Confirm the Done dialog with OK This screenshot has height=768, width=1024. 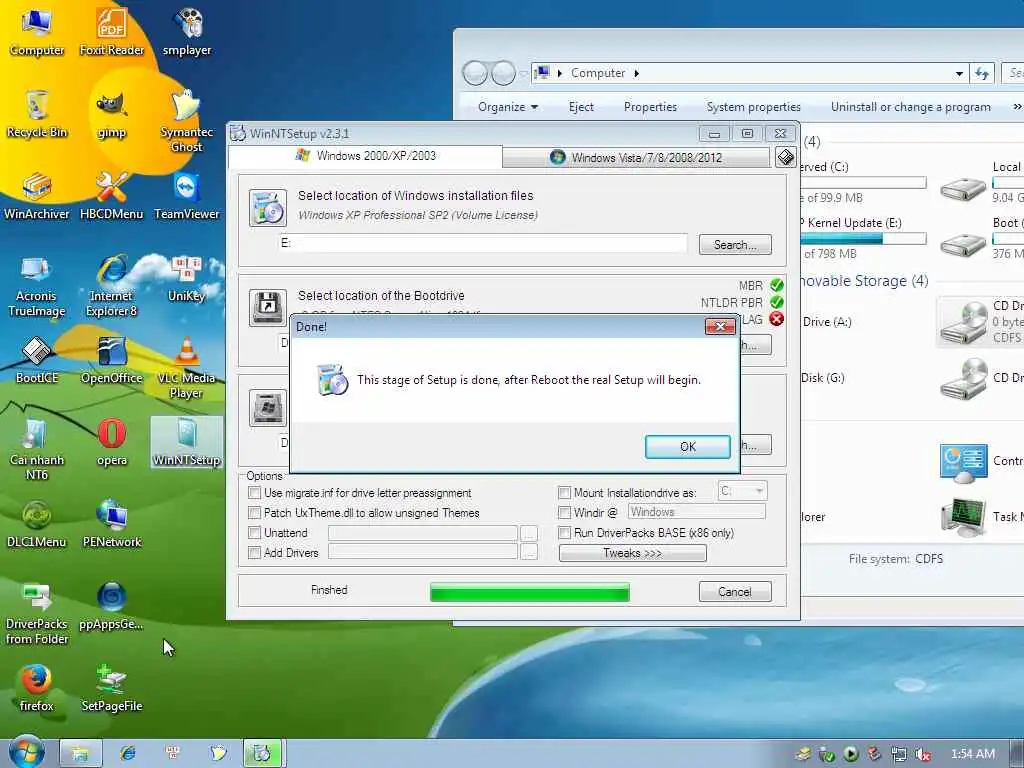[x=688, y=447]
